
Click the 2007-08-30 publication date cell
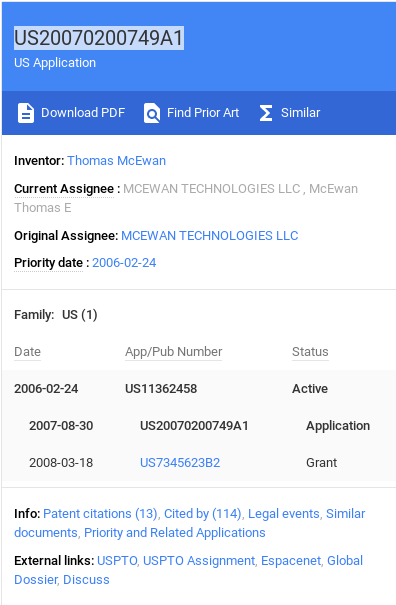[x=61, y=426]
